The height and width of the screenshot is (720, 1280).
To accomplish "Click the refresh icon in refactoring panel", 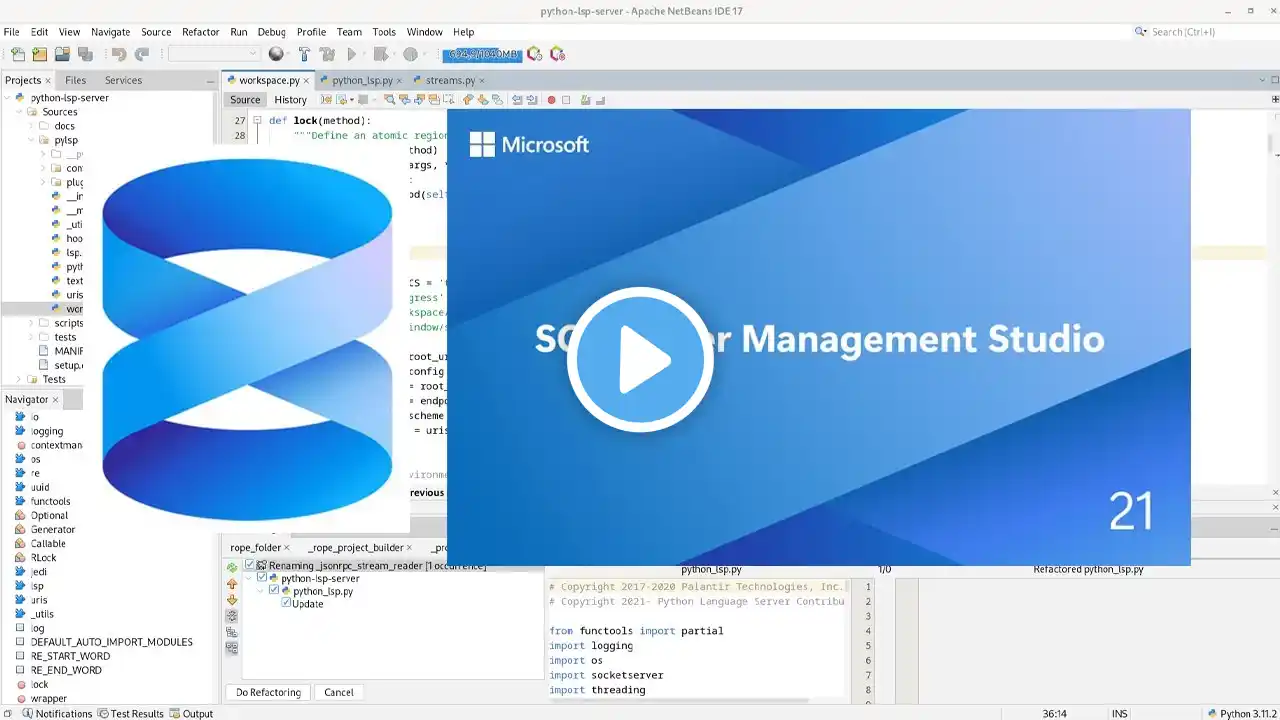I will tap(232, 567).
